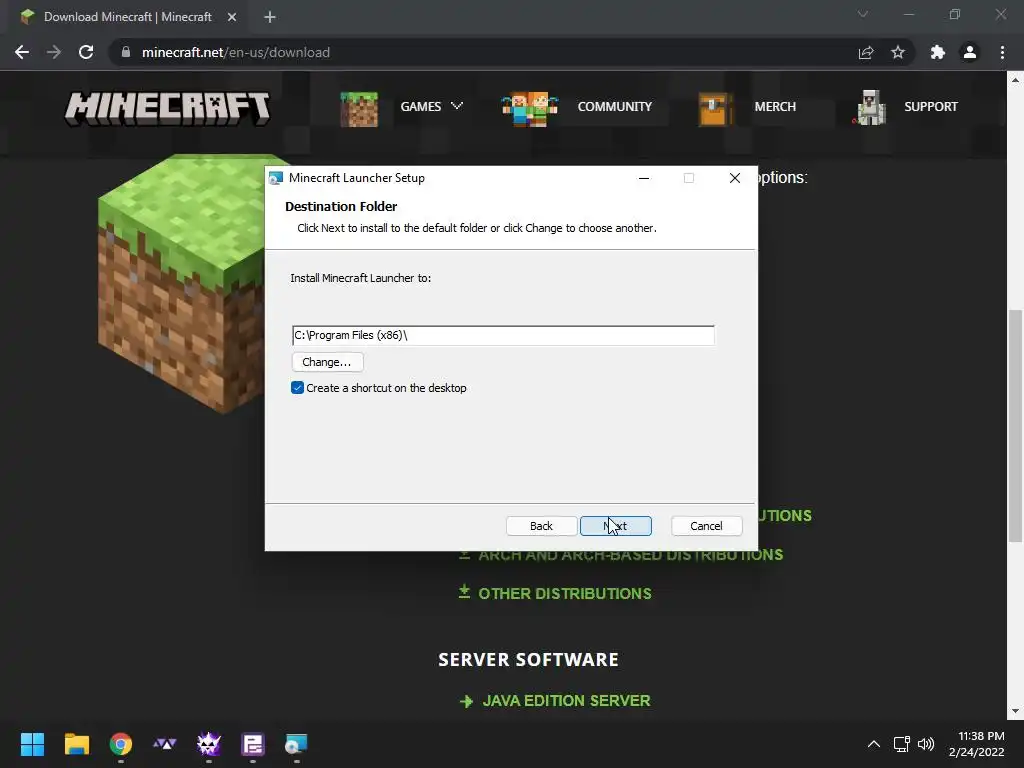Cancel the Minecraft Launcher Setup
The height and width of the screenshot is (768, 1024).
tap(707, 526)
